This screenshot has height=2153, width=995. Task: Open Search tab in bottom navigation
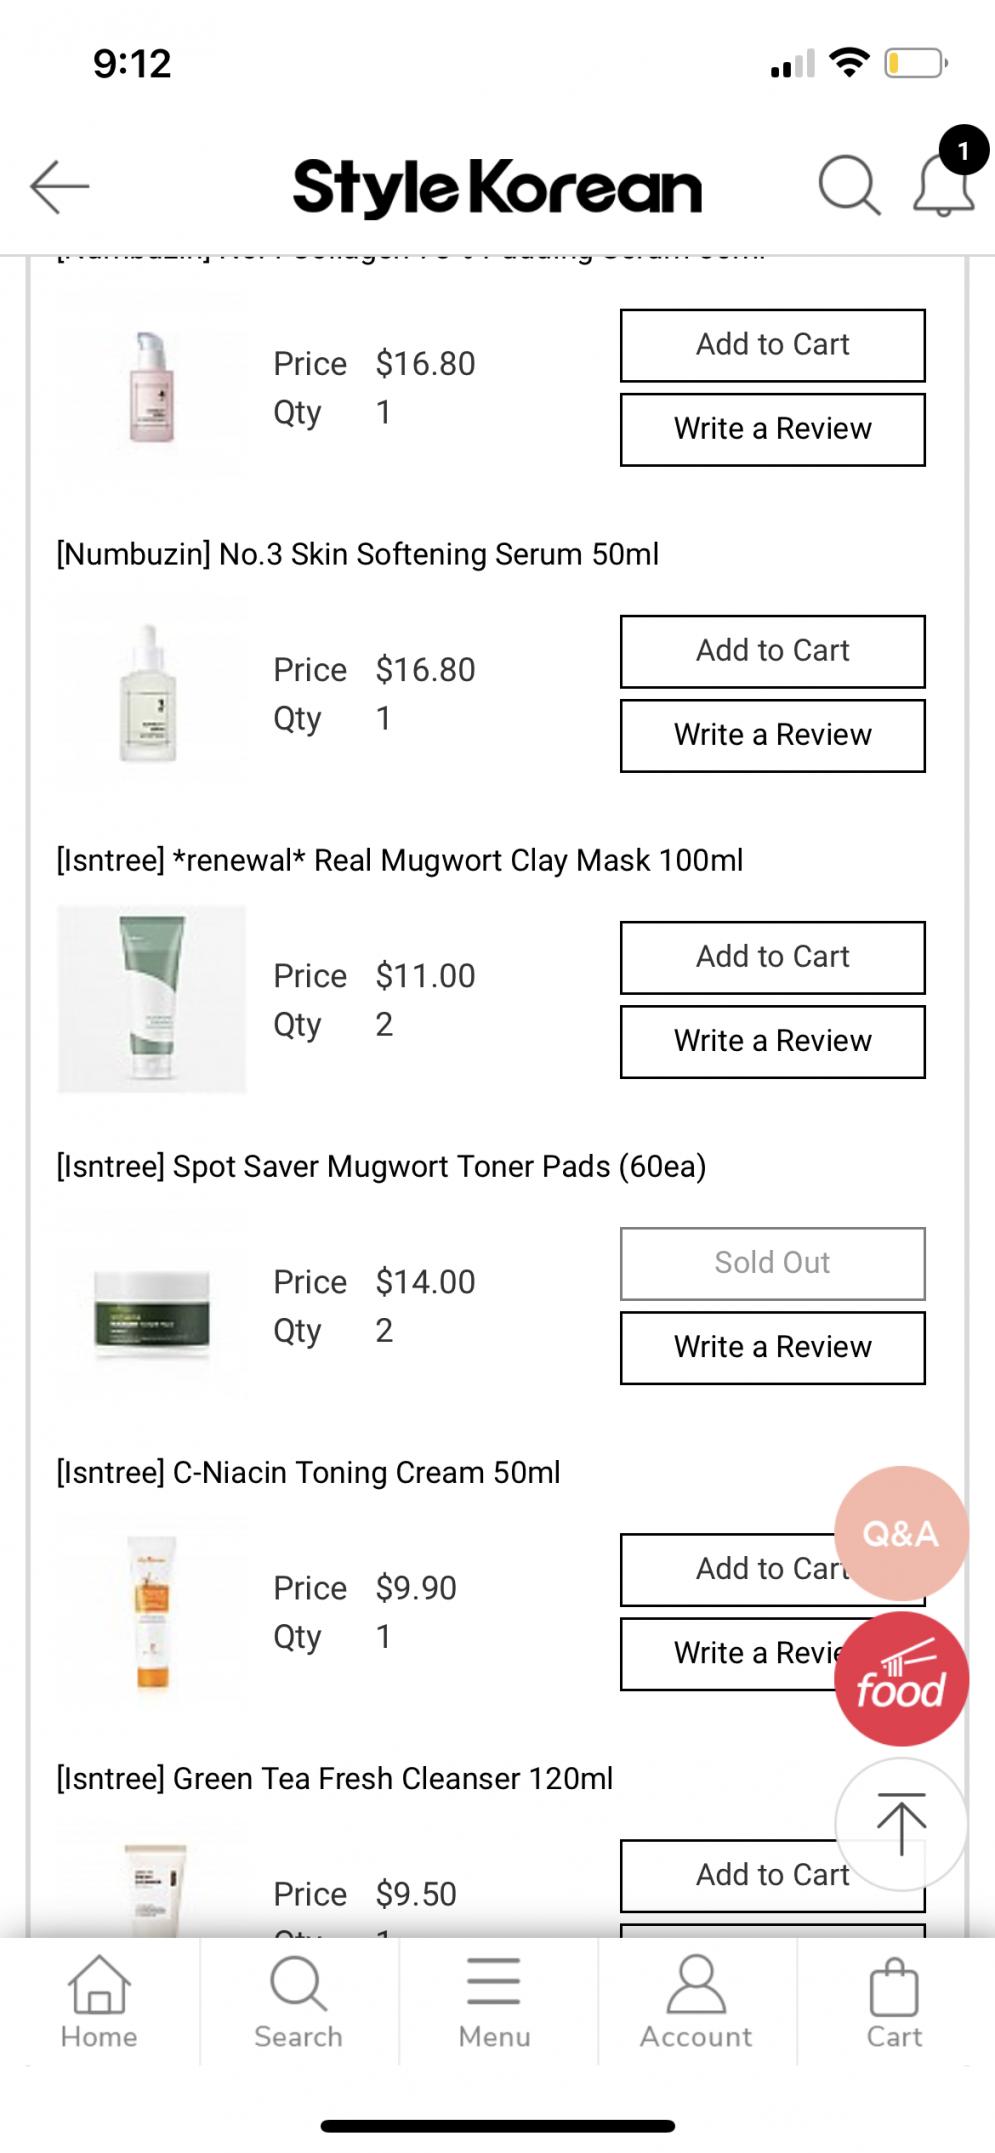click(298, 2003)
